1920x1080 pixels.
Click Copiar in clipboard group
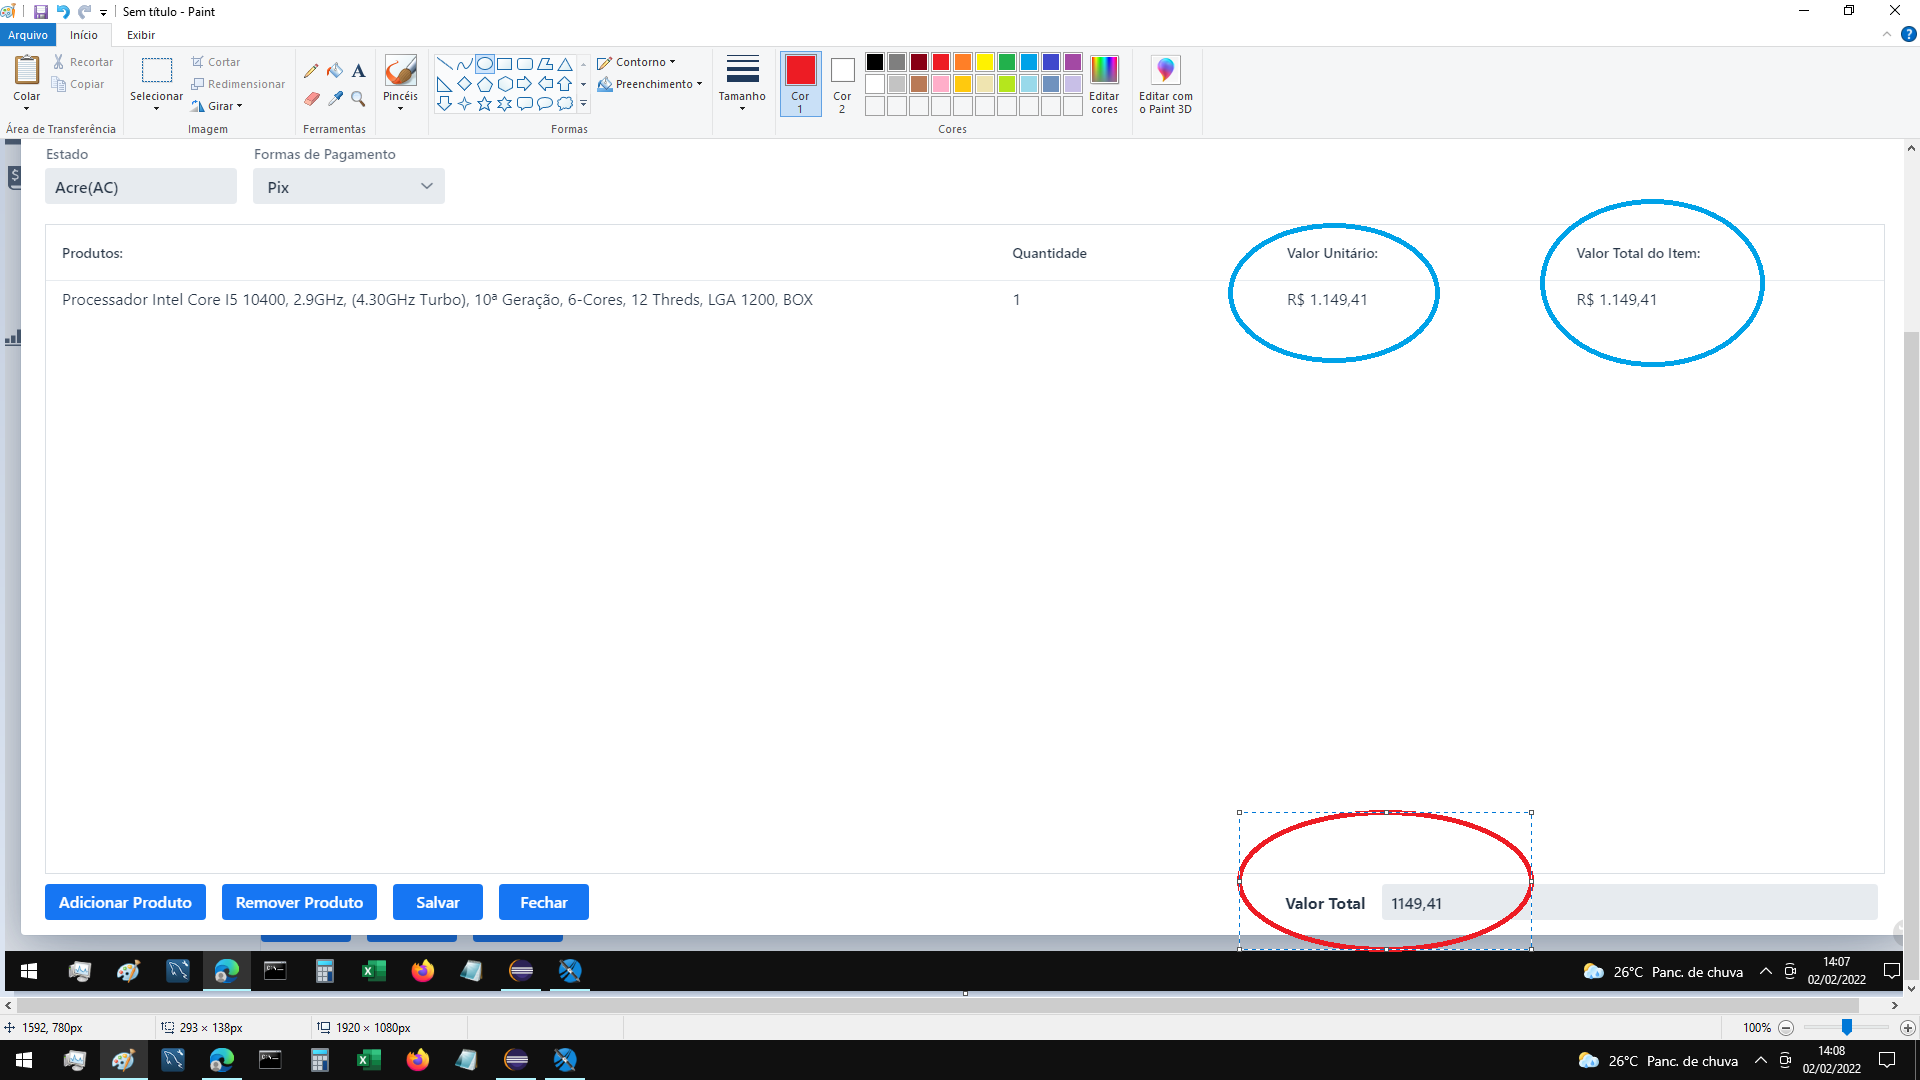78,84
